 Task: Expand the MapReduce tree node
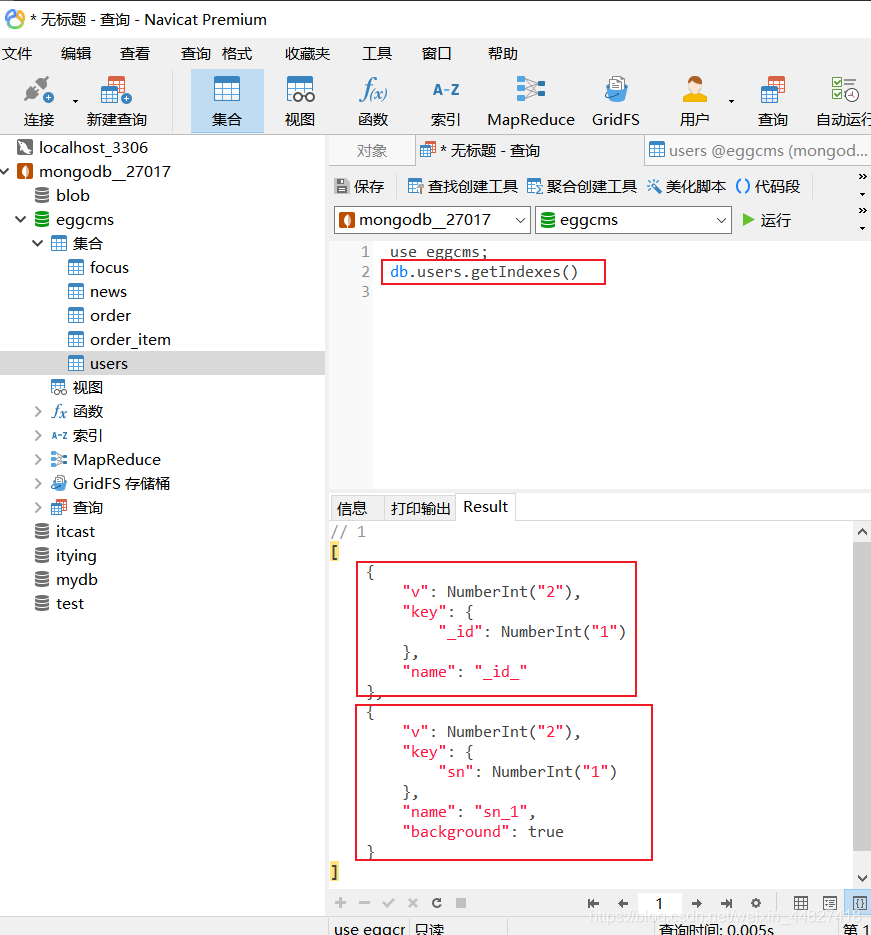(x=38, y=459)
